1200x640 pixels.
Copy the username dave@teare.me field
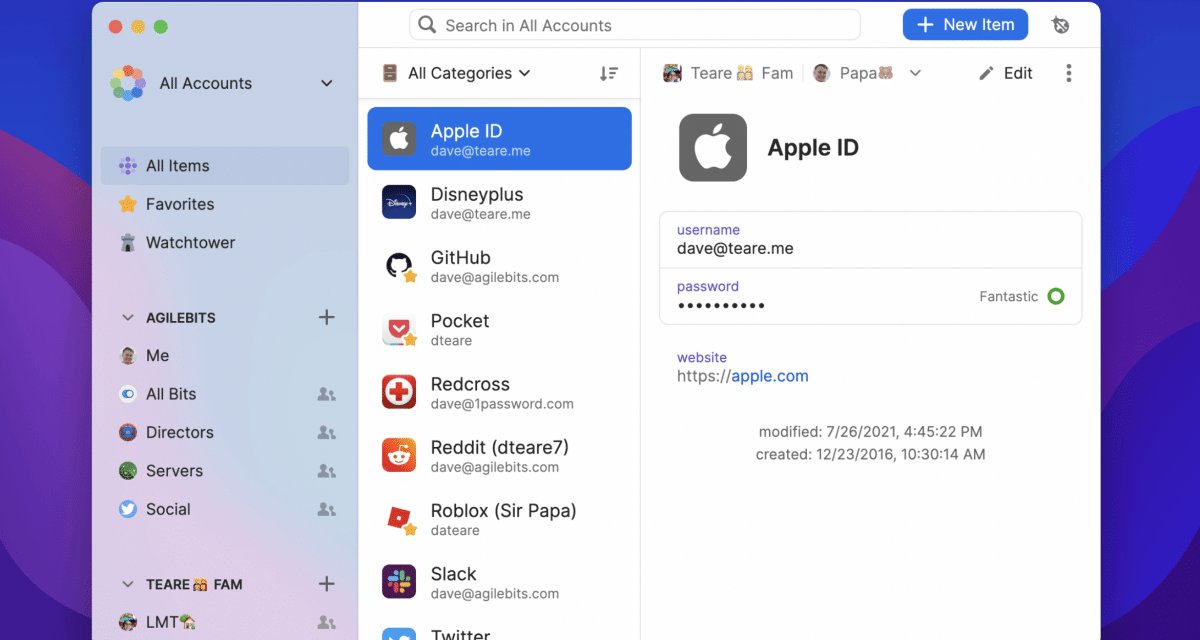pos(870,240)
